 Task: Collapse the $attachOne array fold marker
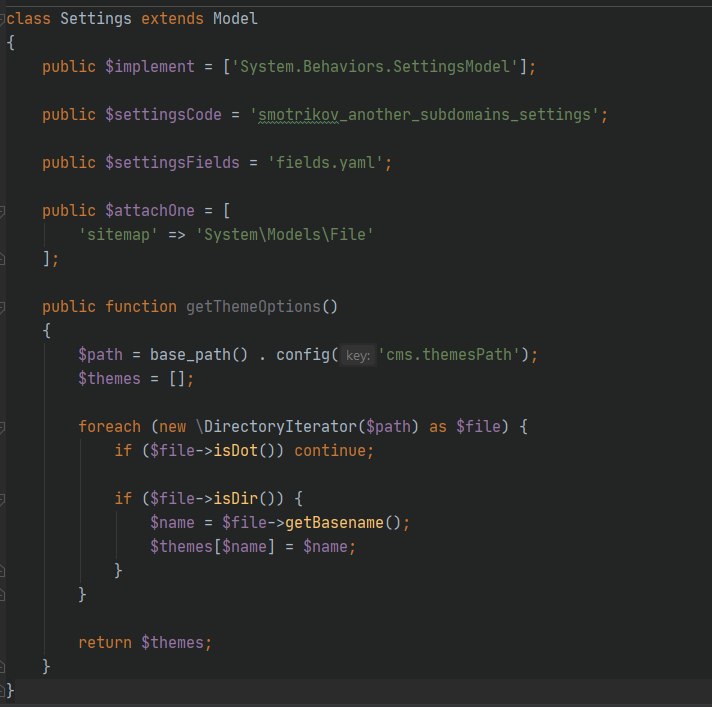(2, 211)
